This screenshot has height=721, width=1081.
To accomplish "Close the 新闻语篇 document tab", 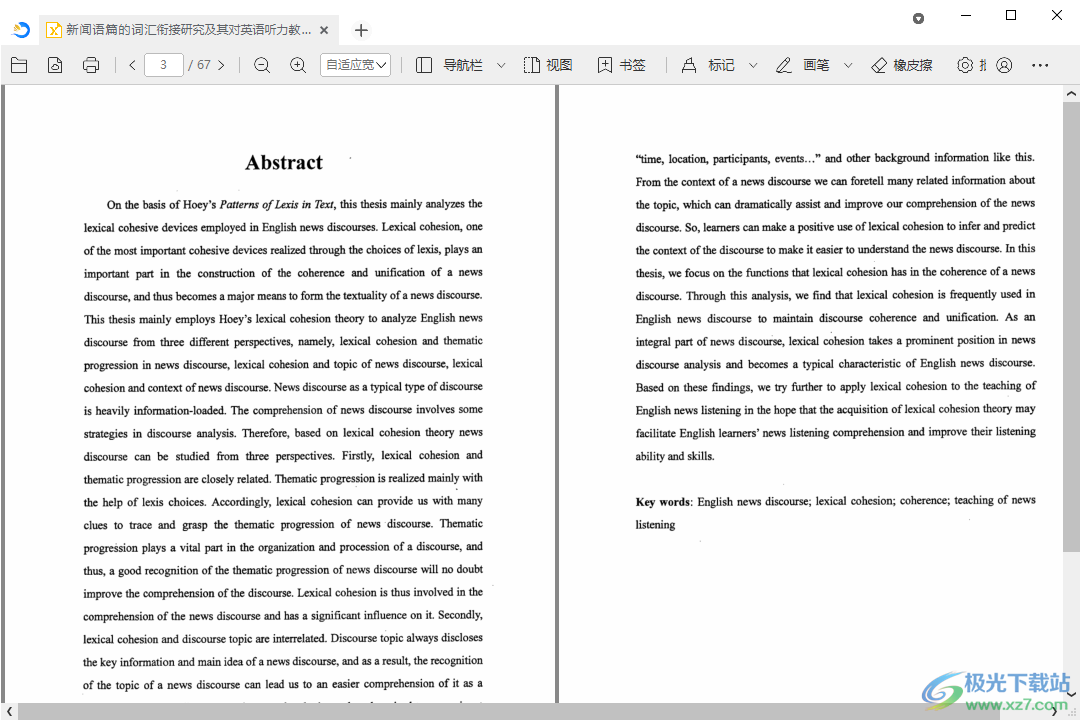I will pyautogui.click(x=324, y=30).
